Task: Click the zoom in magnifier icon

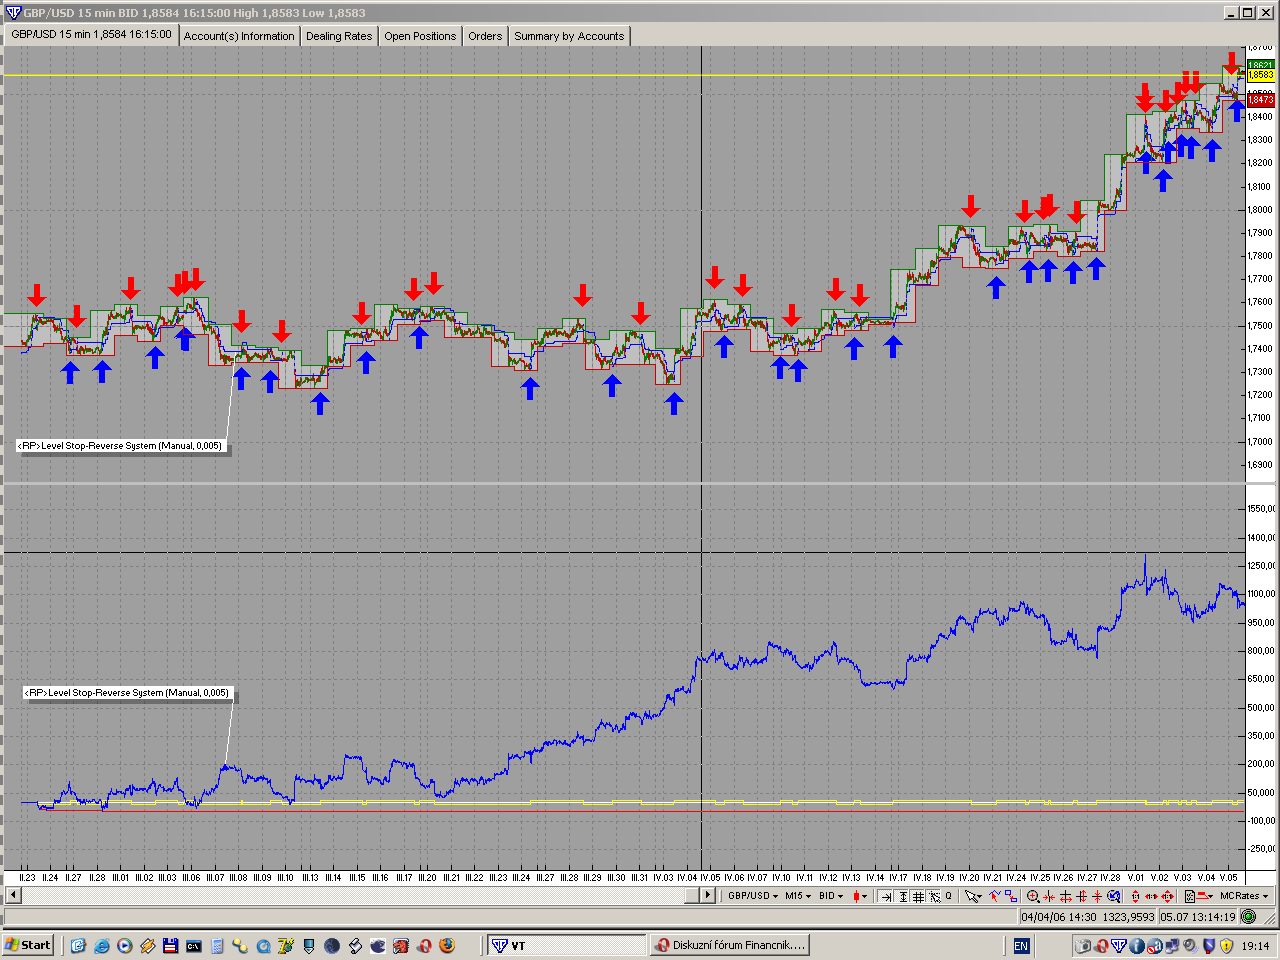Action: click(x=1033, y=896)
